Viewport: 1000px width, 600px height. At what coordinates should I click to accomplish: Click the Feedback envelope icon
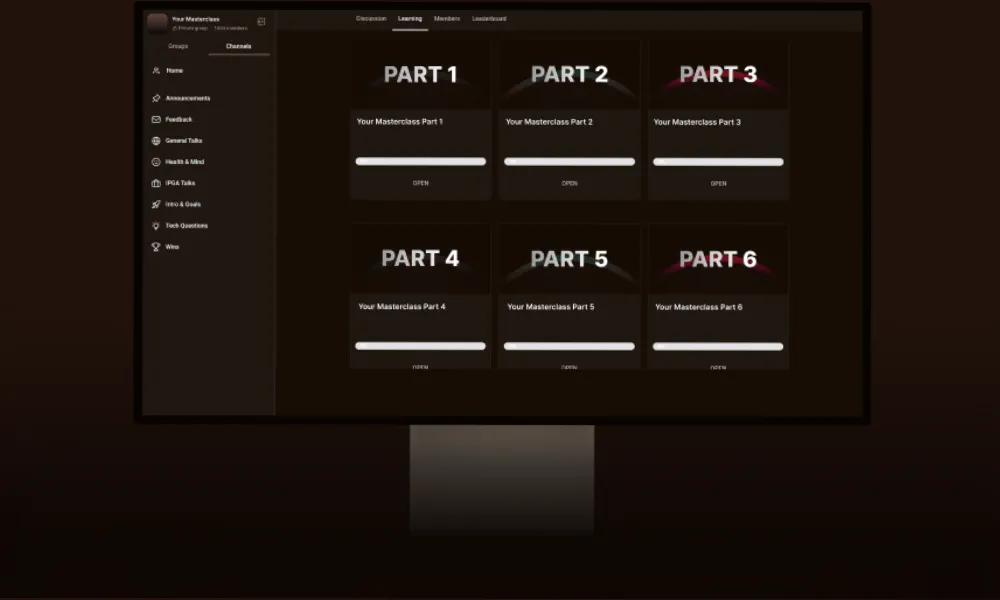pos(156,119)
